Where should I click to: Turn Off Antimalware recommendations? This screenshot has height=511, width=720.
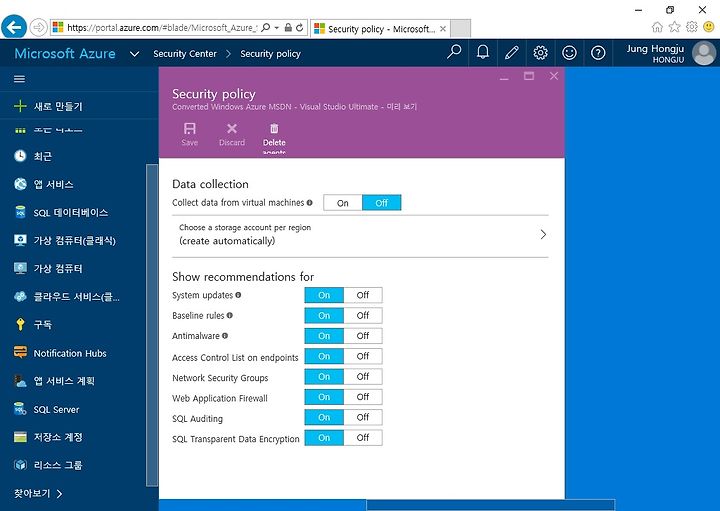(x=363, y=336)
